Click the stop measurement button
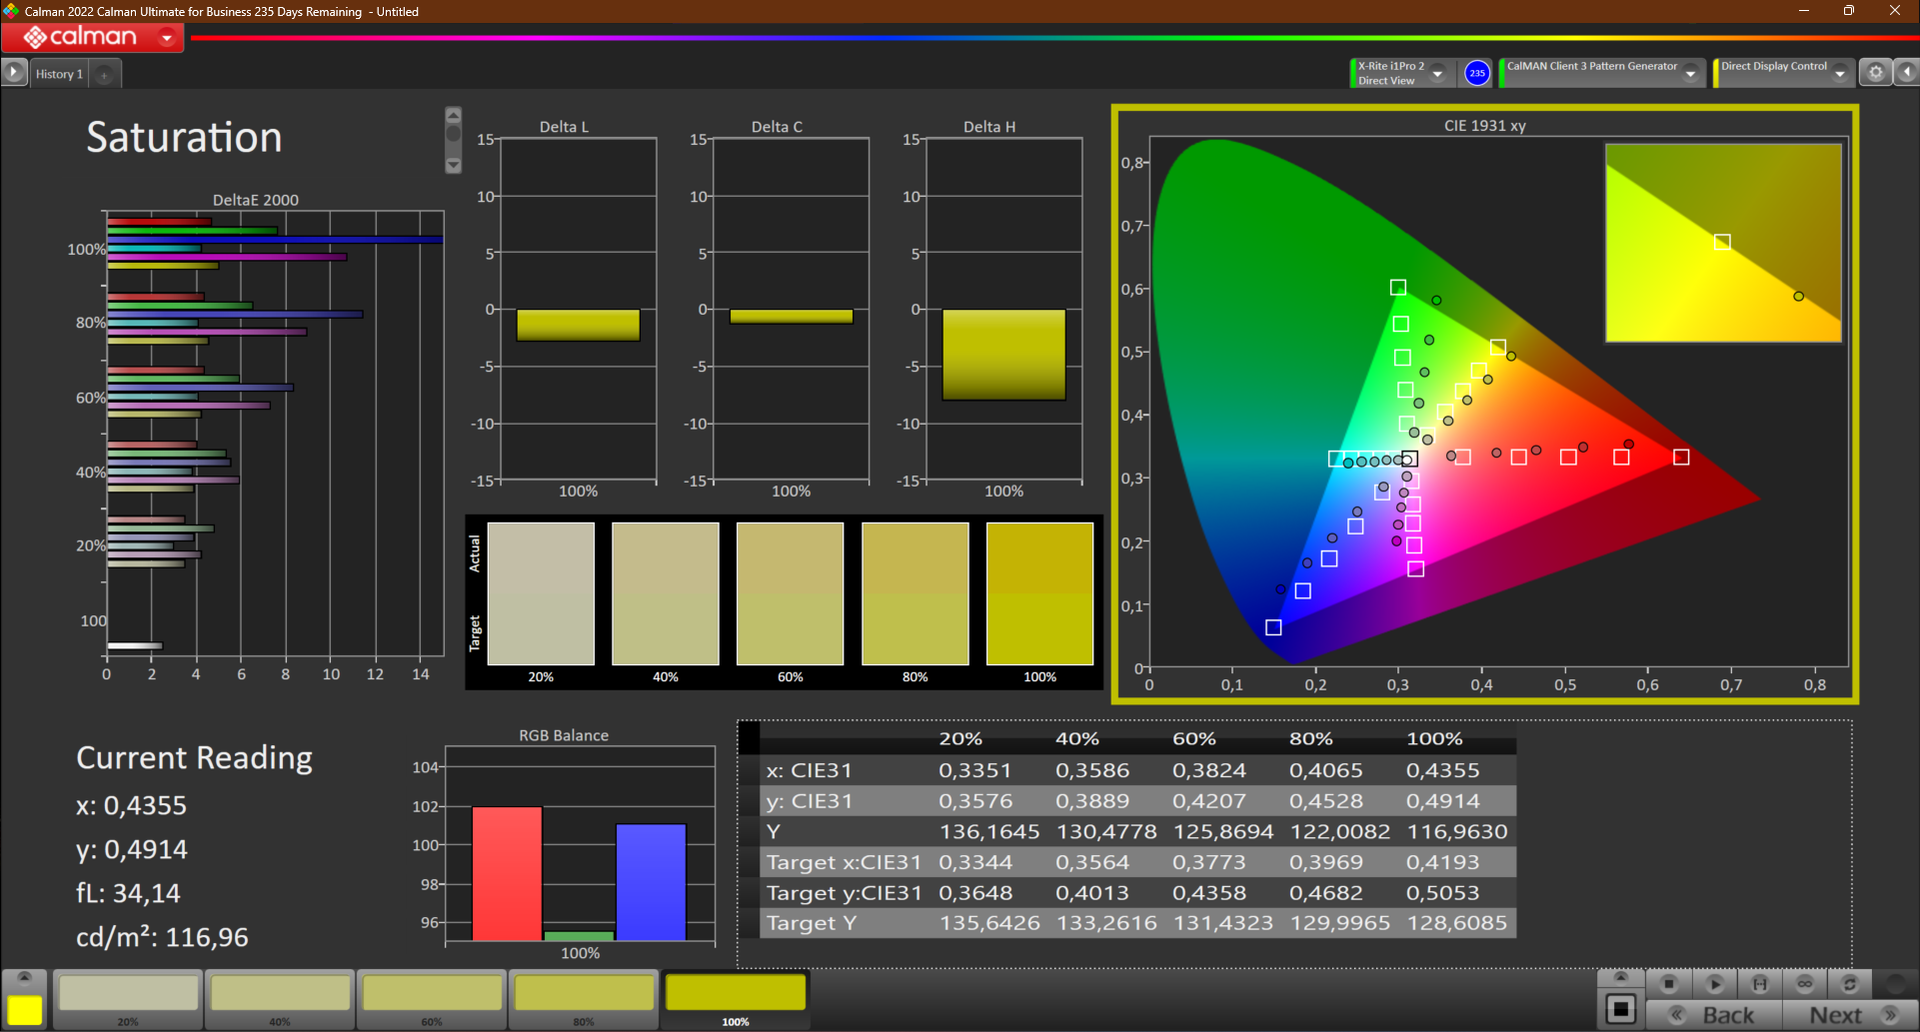Screen dimensions: 1920x1032 [x=1668, y=984]
